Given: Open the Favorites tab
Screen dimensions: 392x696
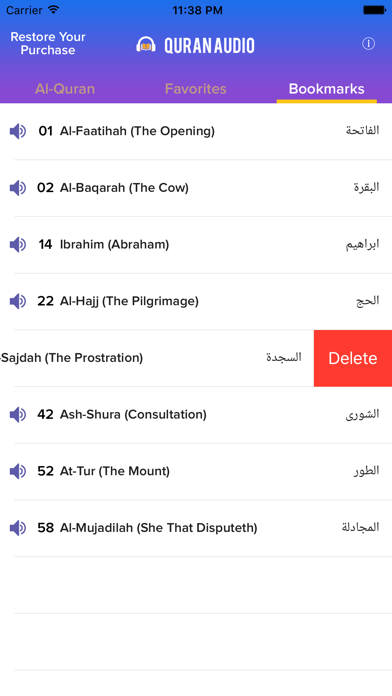Looking at the screenshot, I should pos(196,89).
